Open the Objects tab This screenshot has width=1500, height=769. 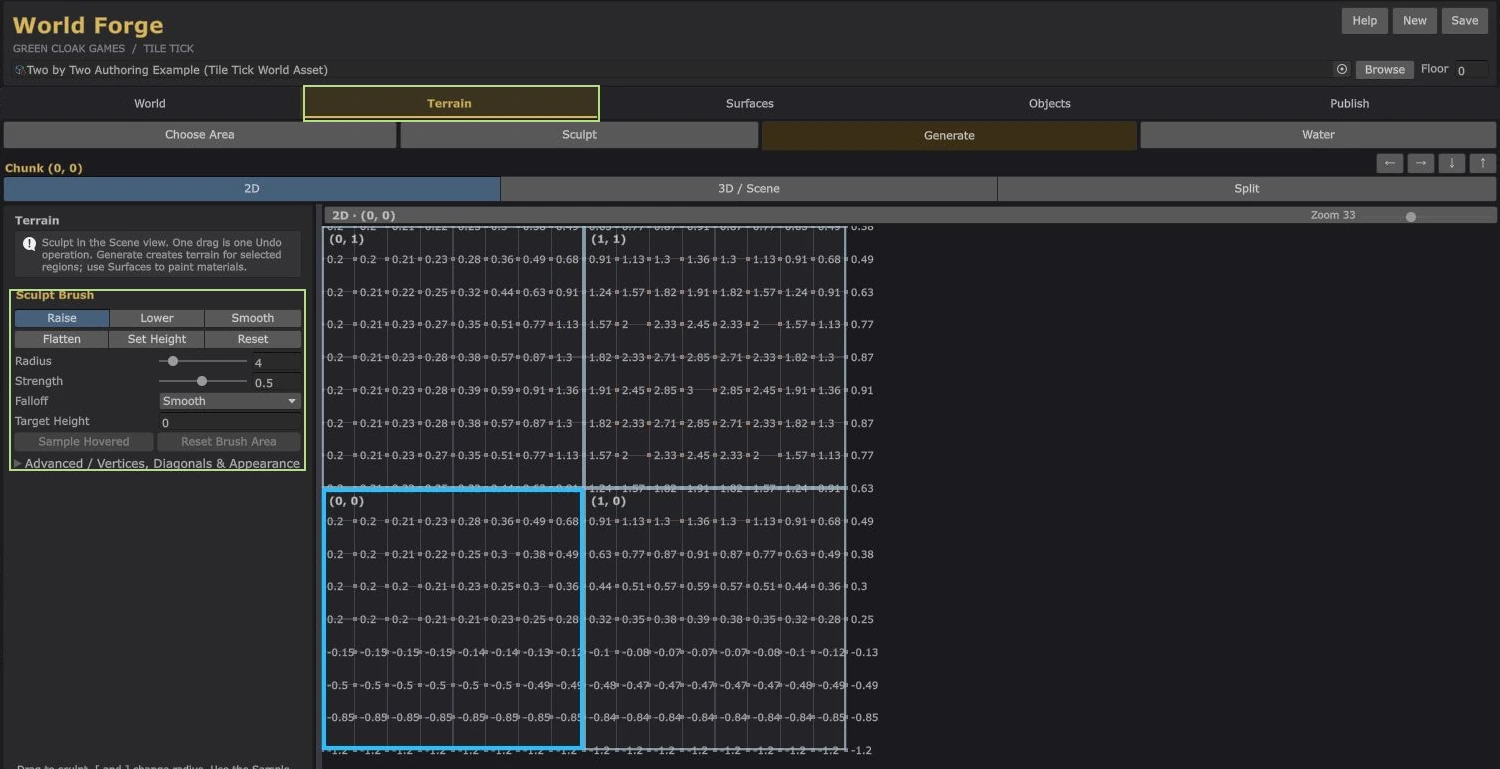click(x=1050, y=103)
